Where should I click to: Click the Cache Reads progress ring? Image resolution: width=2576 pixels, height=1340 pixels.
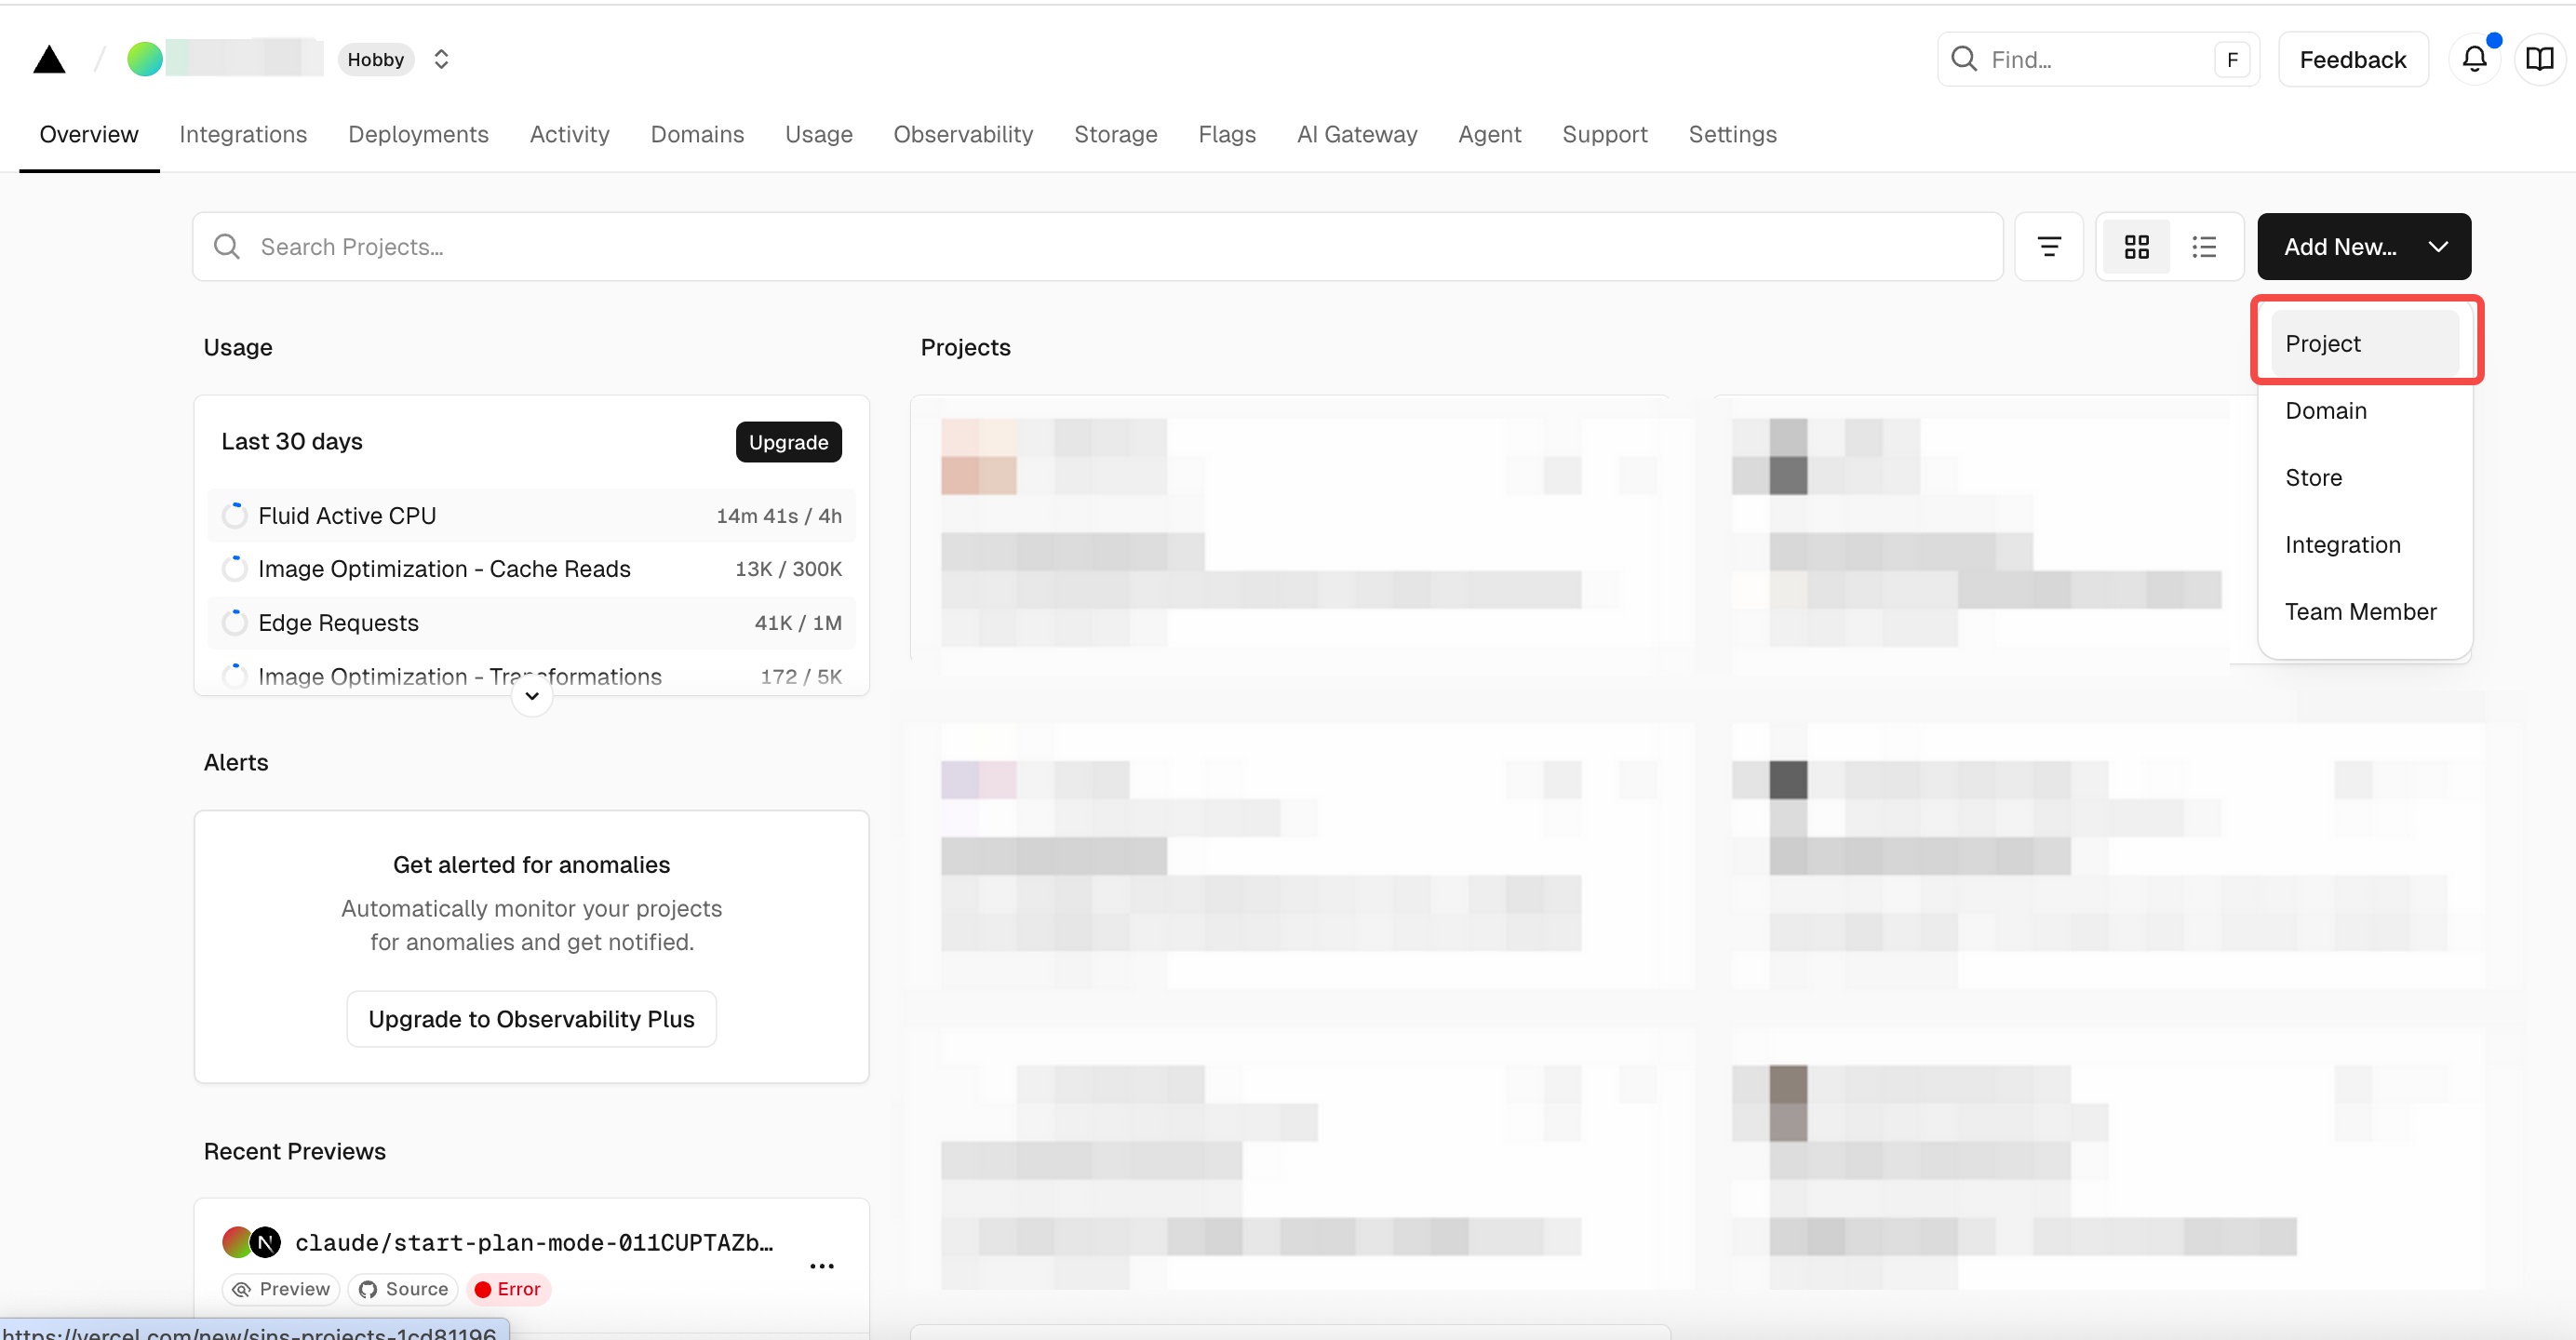tap(234, 568)
